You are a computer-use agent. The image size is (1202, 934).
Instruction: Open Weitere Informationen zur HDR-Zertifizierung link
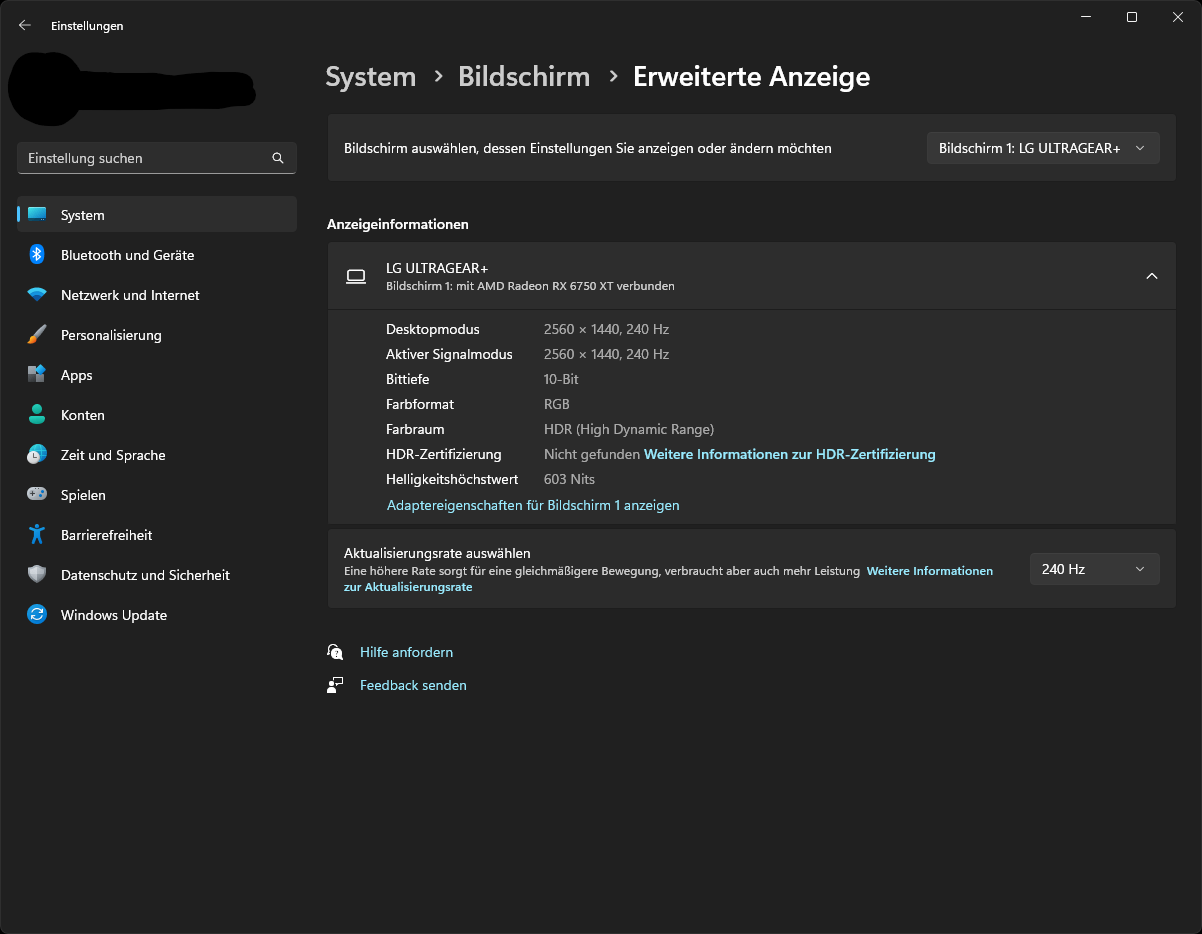(x=789, y=454)
